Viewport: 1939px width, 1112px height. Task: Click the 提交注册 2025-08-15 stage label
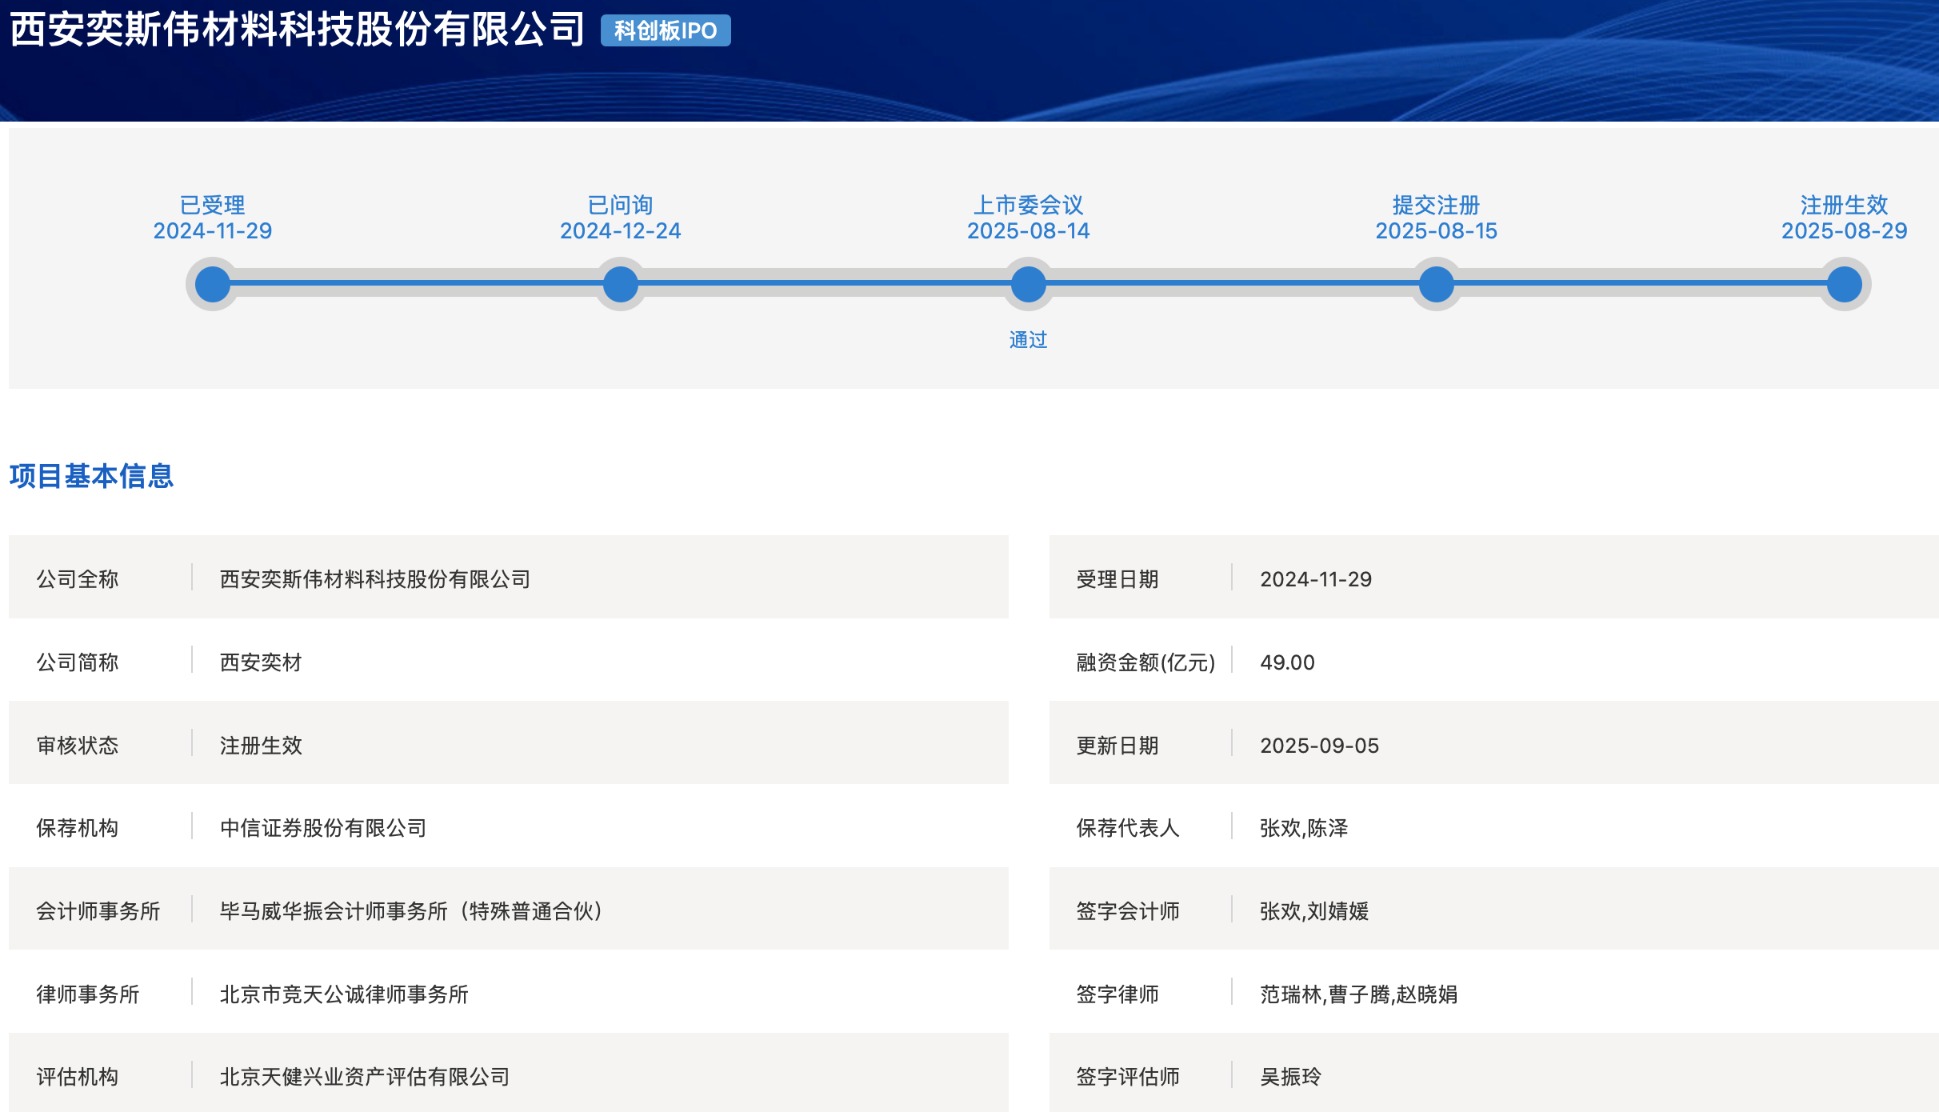click(1436, 218)
